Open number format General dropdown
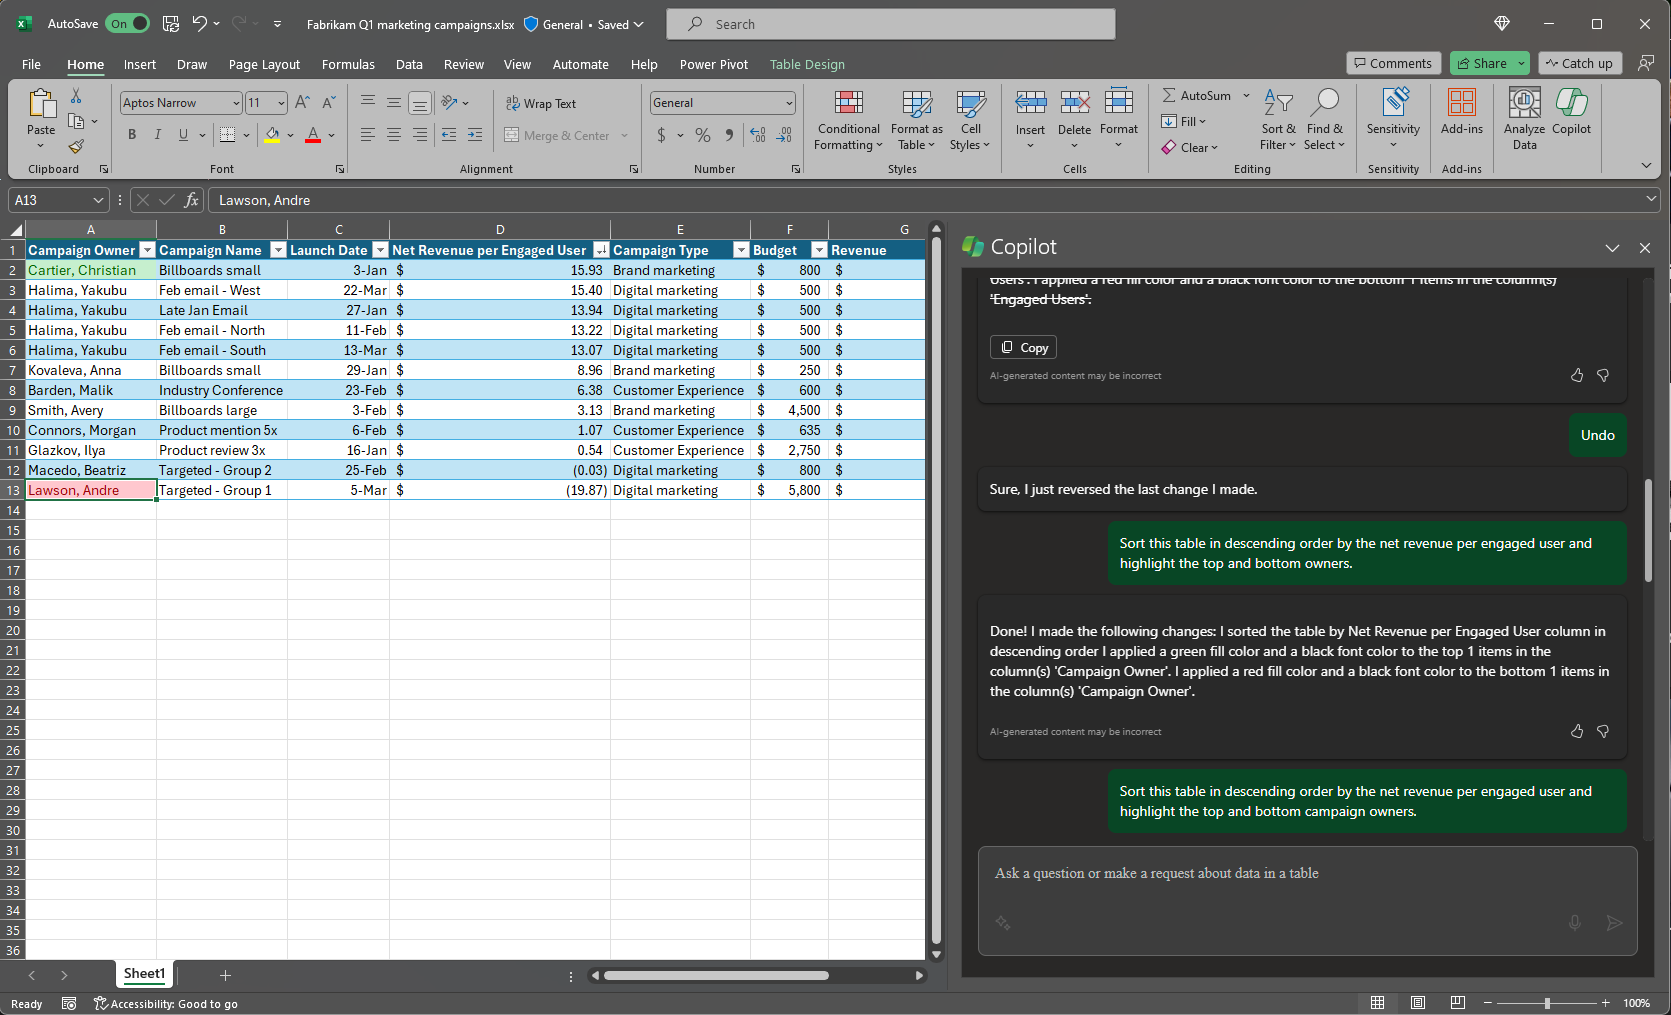Viewport: 1671px width, 1015px height. (x=789, y=103)
